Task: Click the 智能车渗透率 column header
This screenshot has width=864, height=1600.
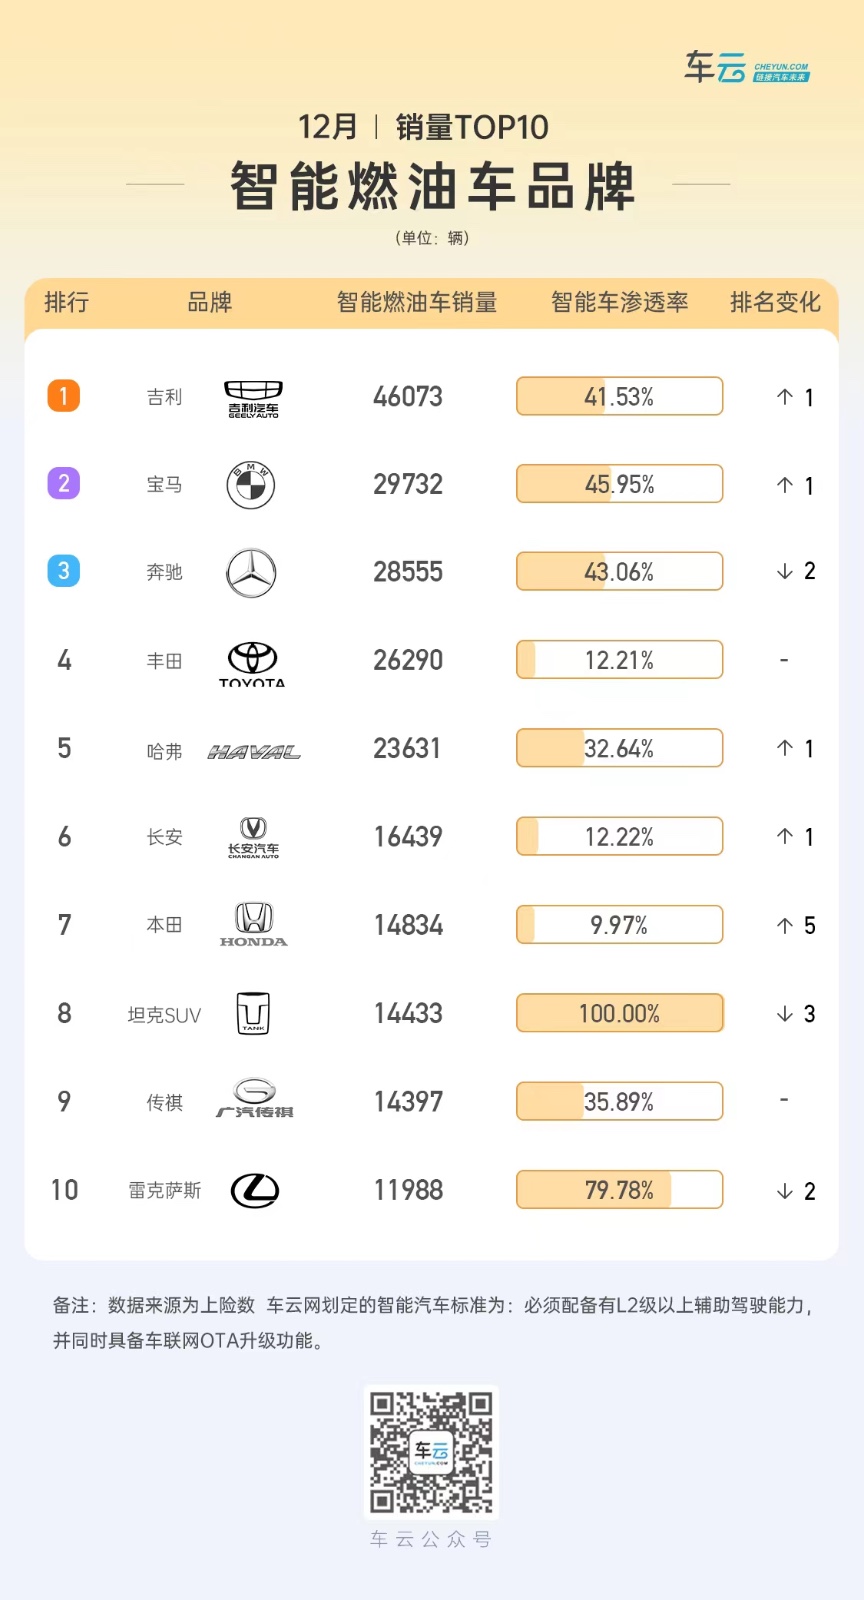Action: pos(619,302)
